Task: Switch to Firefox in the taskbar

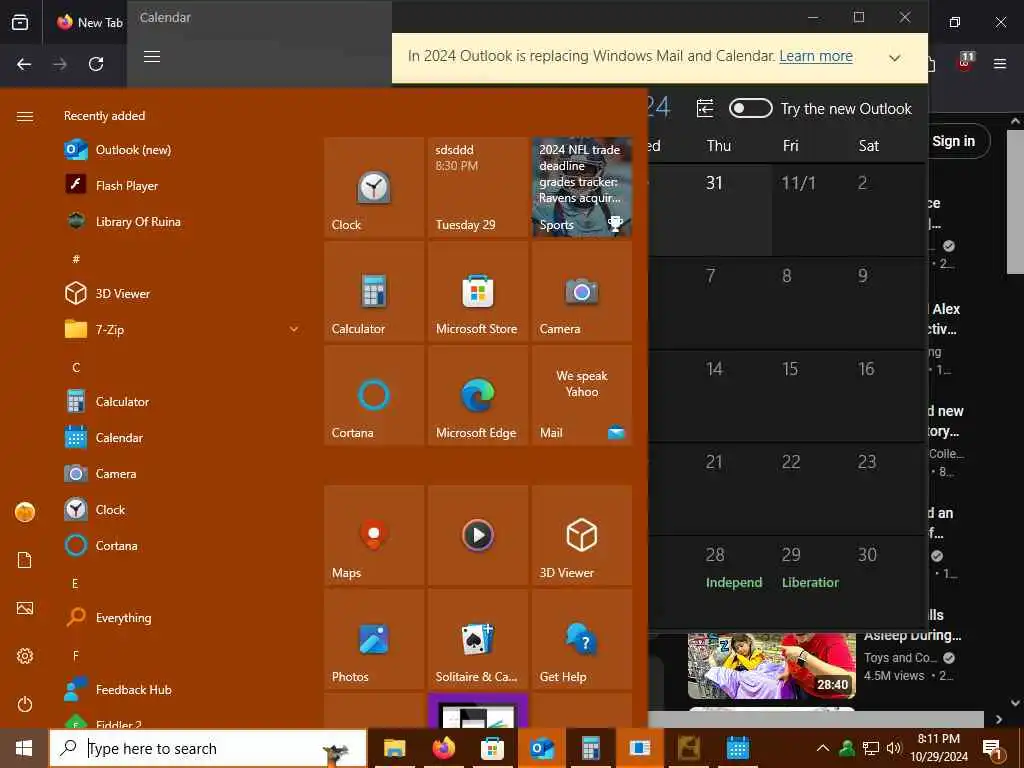Action: tap(443, 748)
